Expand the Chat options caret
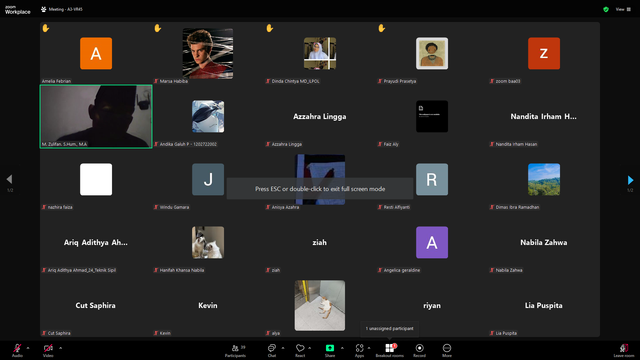640x360 pixels. click(283, 348)
